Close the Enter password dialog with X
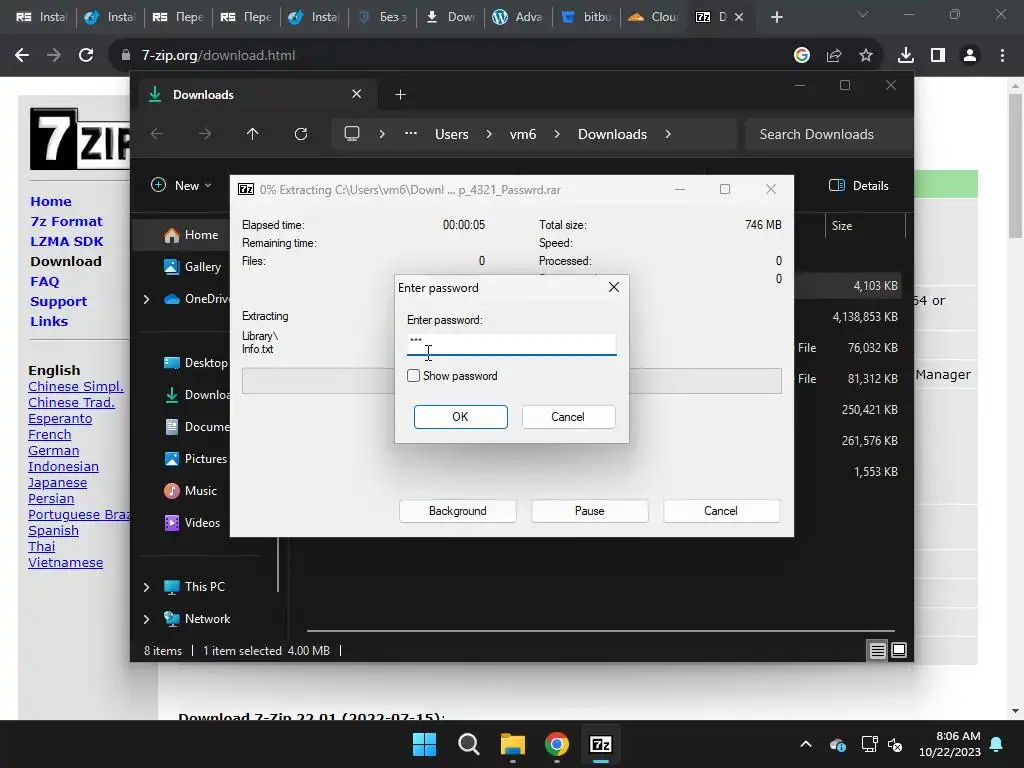The height and width of the screenshot is (768, 1024). (614, 287)
